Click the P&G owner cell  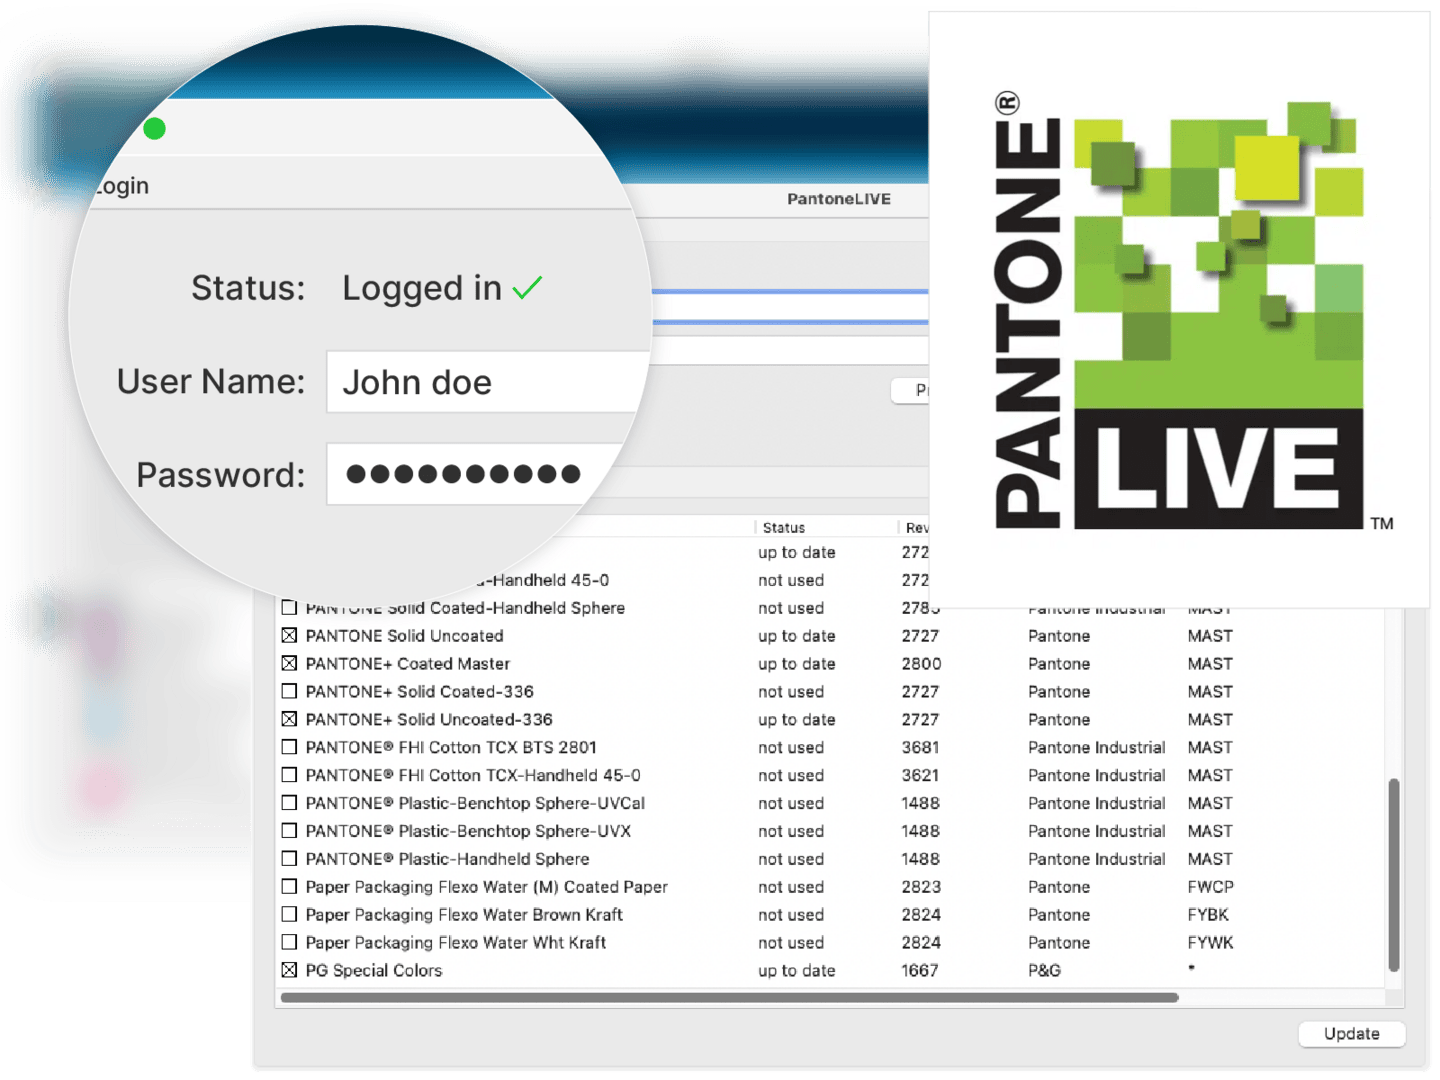[x=1044, y=971]
